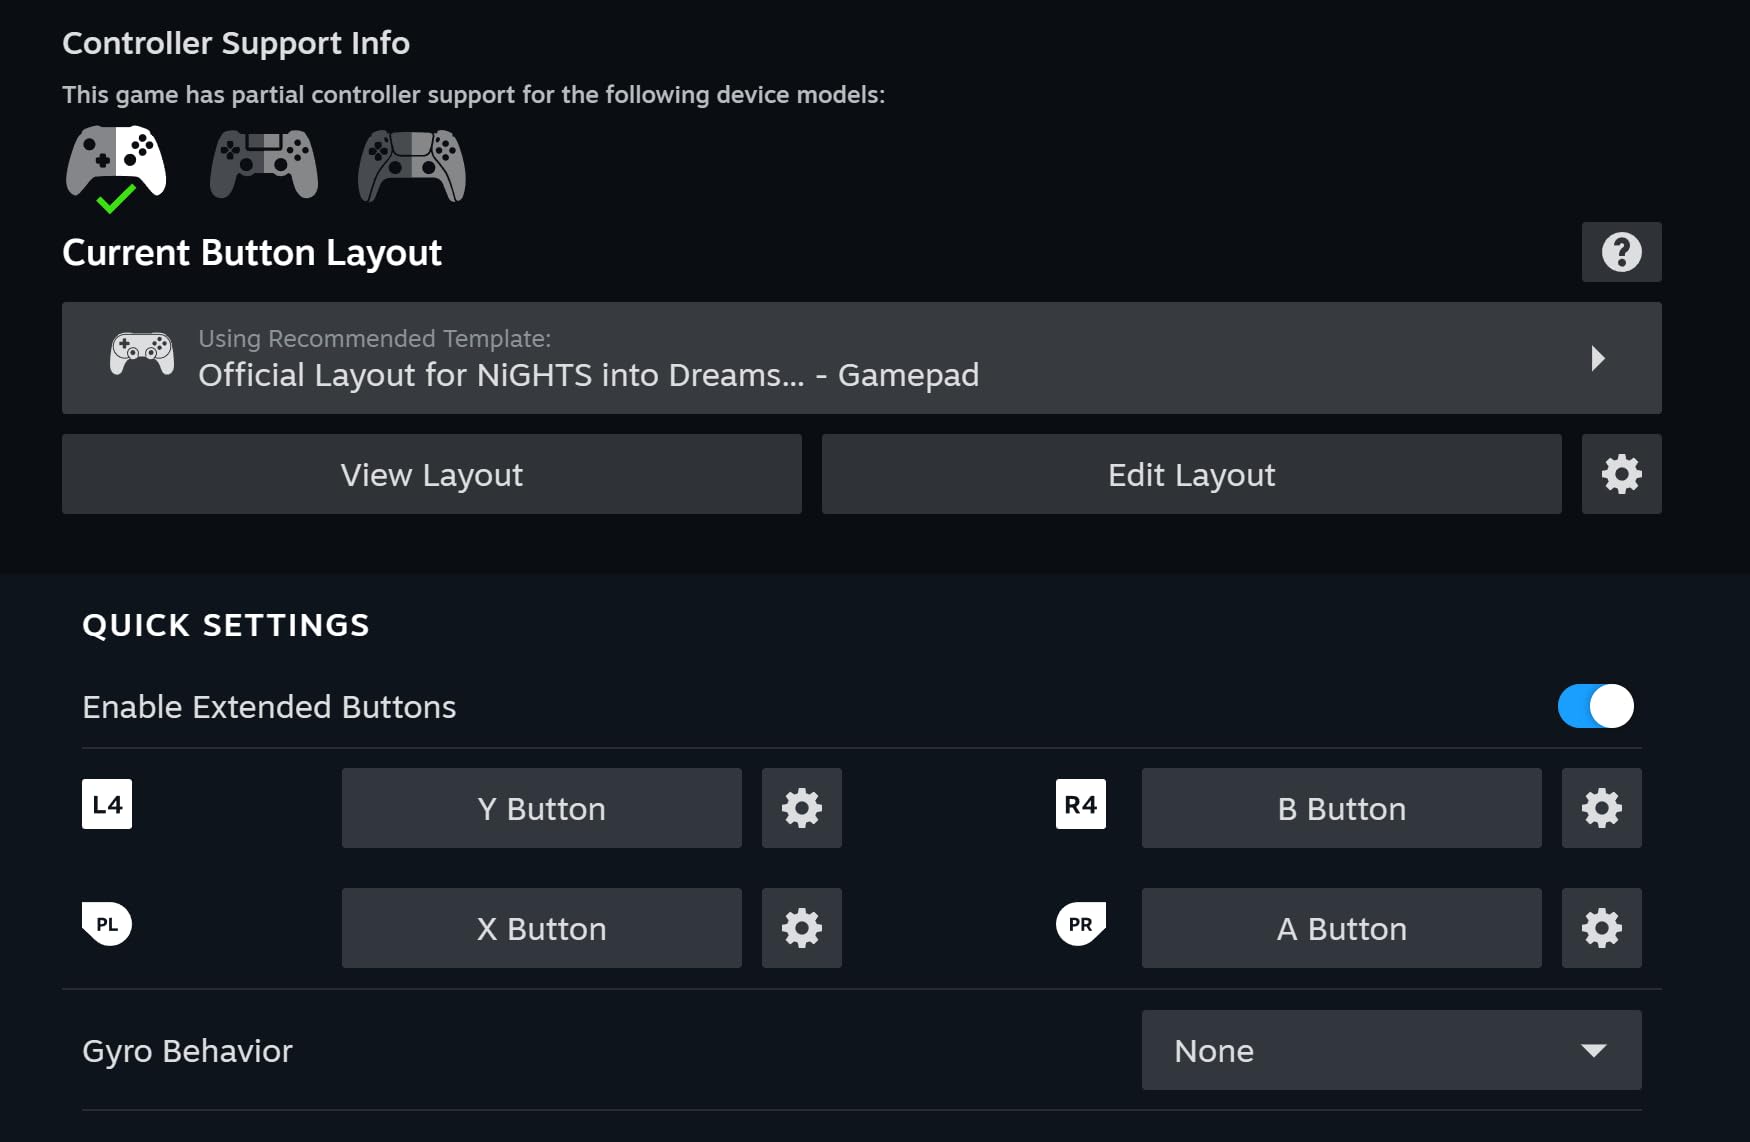The height and width of the screenshot is (1142, 1750).
Task: Click the View Layout button
Action: tap(431, 474)
